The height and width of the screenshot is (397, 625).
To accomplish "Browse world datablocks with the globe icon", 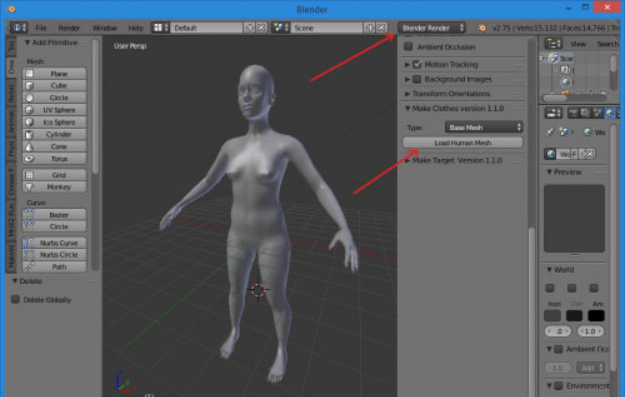I will click(x=551, y=154).
